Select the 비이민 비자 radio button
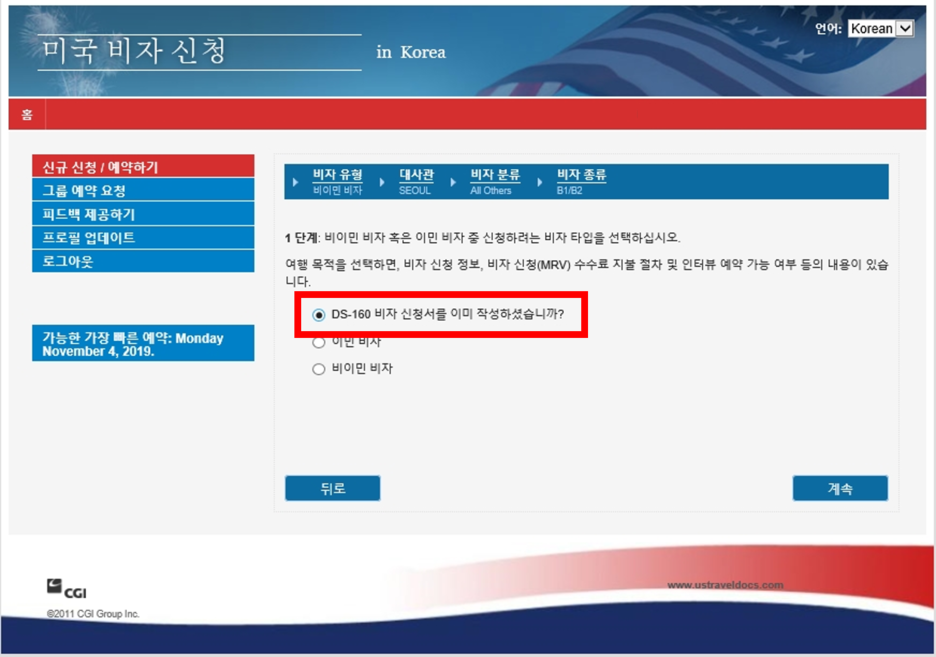This screenshot has width=936, height=657. (x=319, y=369)
